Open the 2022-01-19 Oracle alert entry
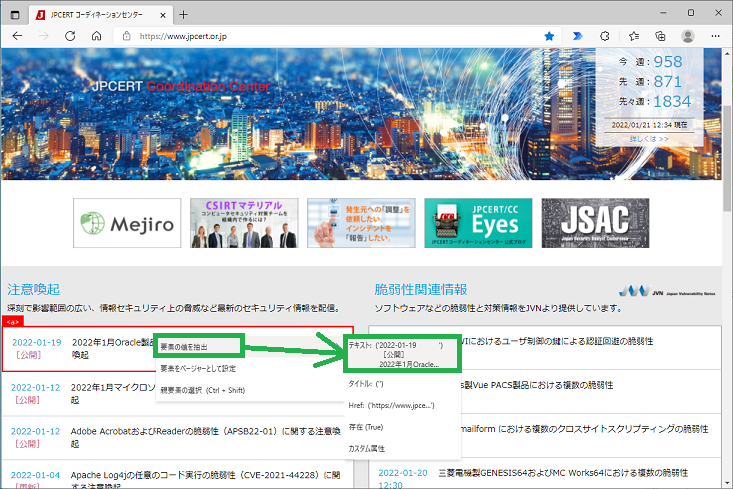Screen dimensions: 733x489 click(178, 349)
